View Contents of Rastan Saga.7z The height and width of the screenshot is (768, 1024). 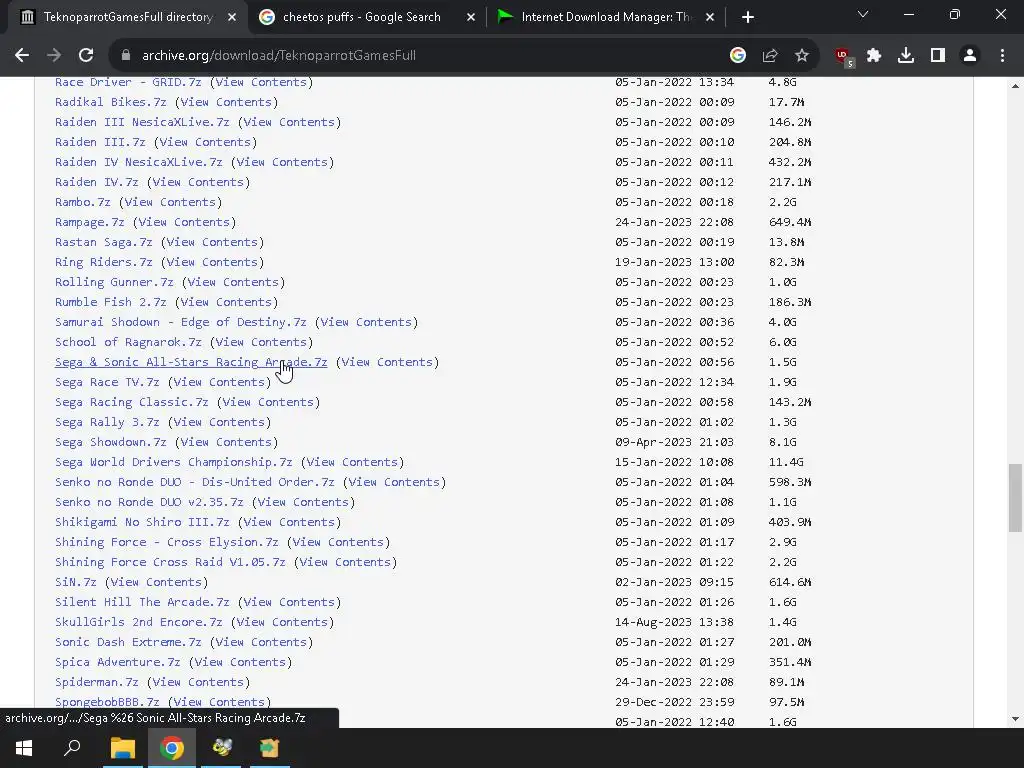[x=212, y=242]
